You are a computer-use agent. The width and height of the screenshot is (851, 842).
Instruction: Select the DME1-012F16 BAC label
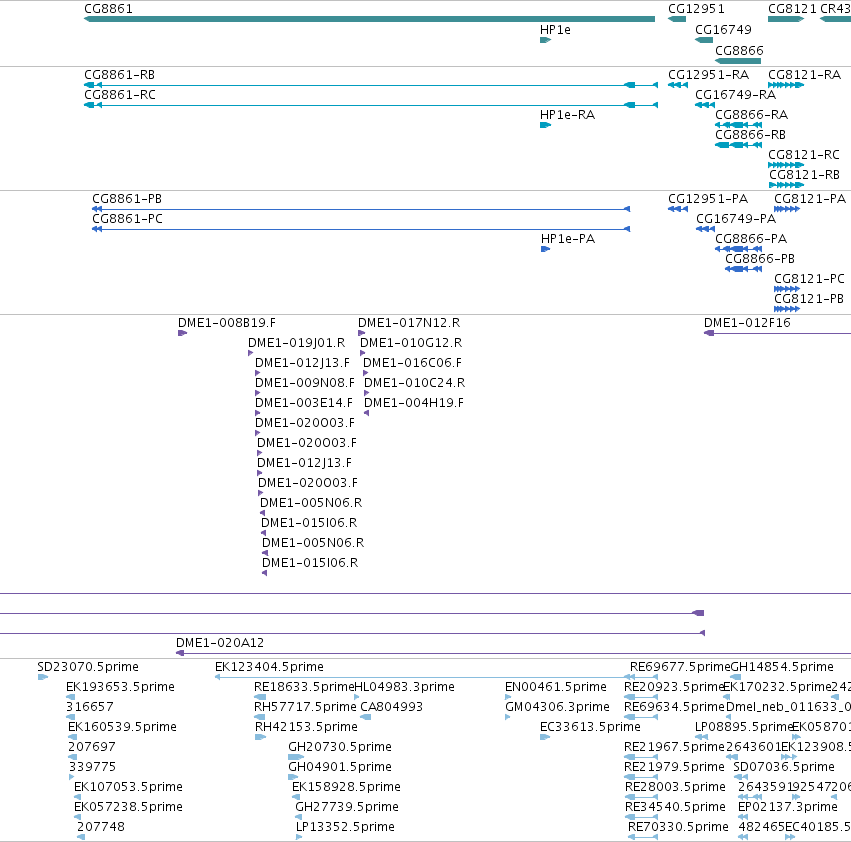point(747,323)
